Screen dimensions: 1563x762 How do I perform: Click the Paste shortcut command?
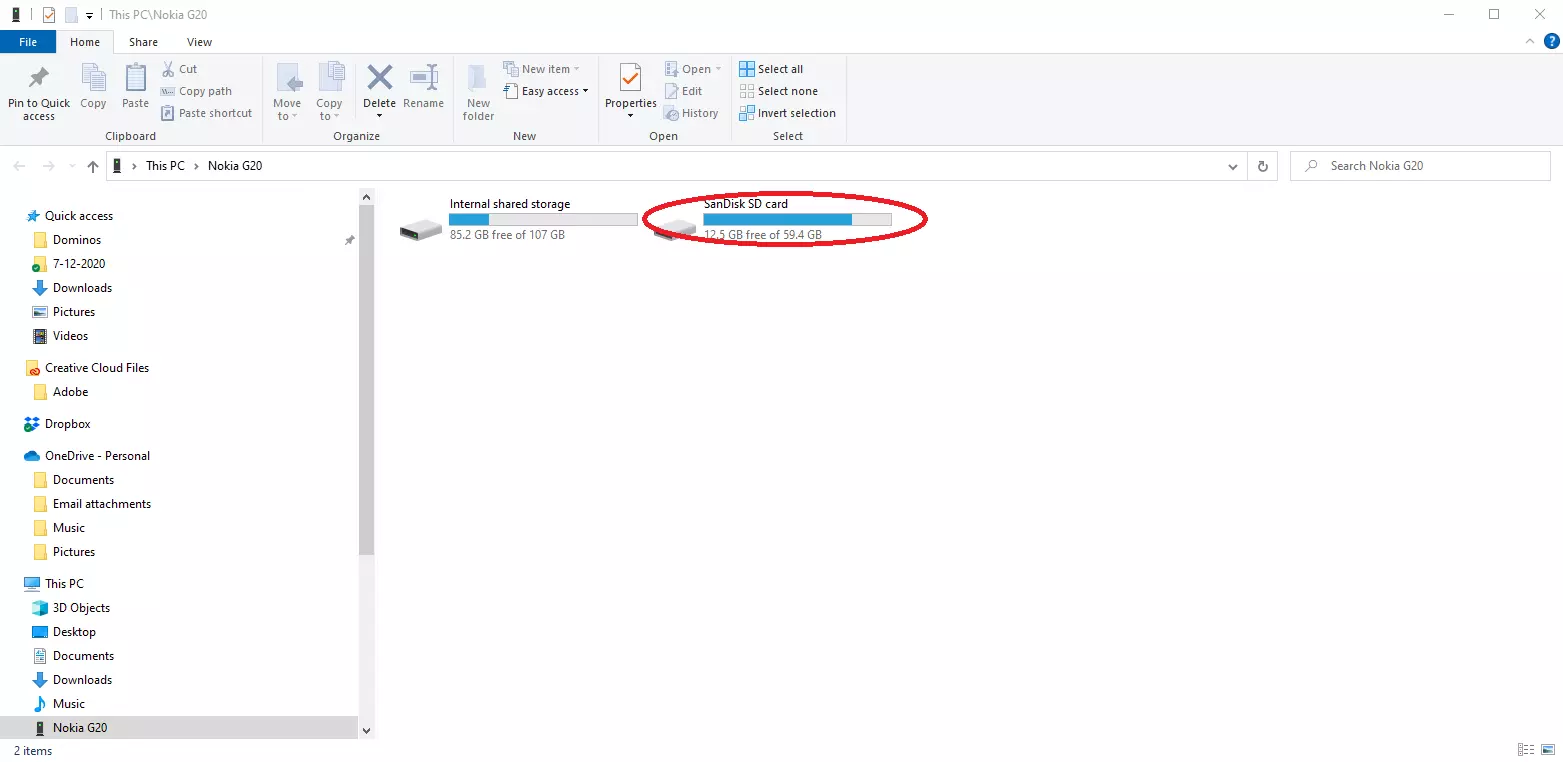(x=206, y=113)
